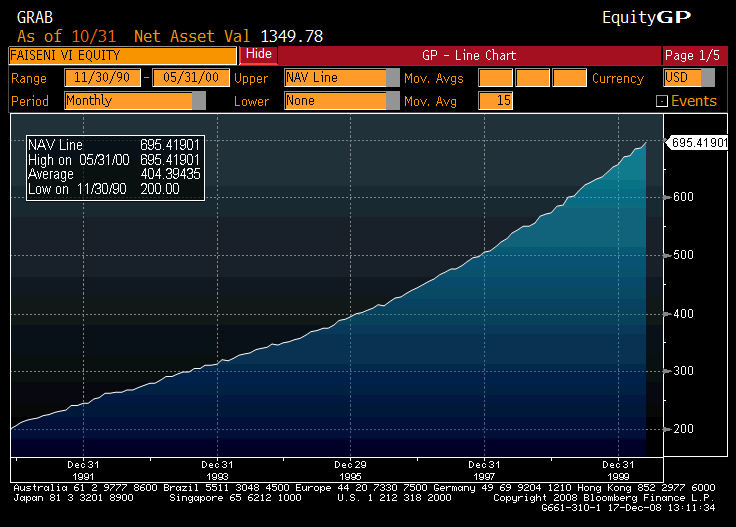Click the Dec 31 1997 axis label
Viewport: 736px width, 527px height.
[x=484, y=470]
